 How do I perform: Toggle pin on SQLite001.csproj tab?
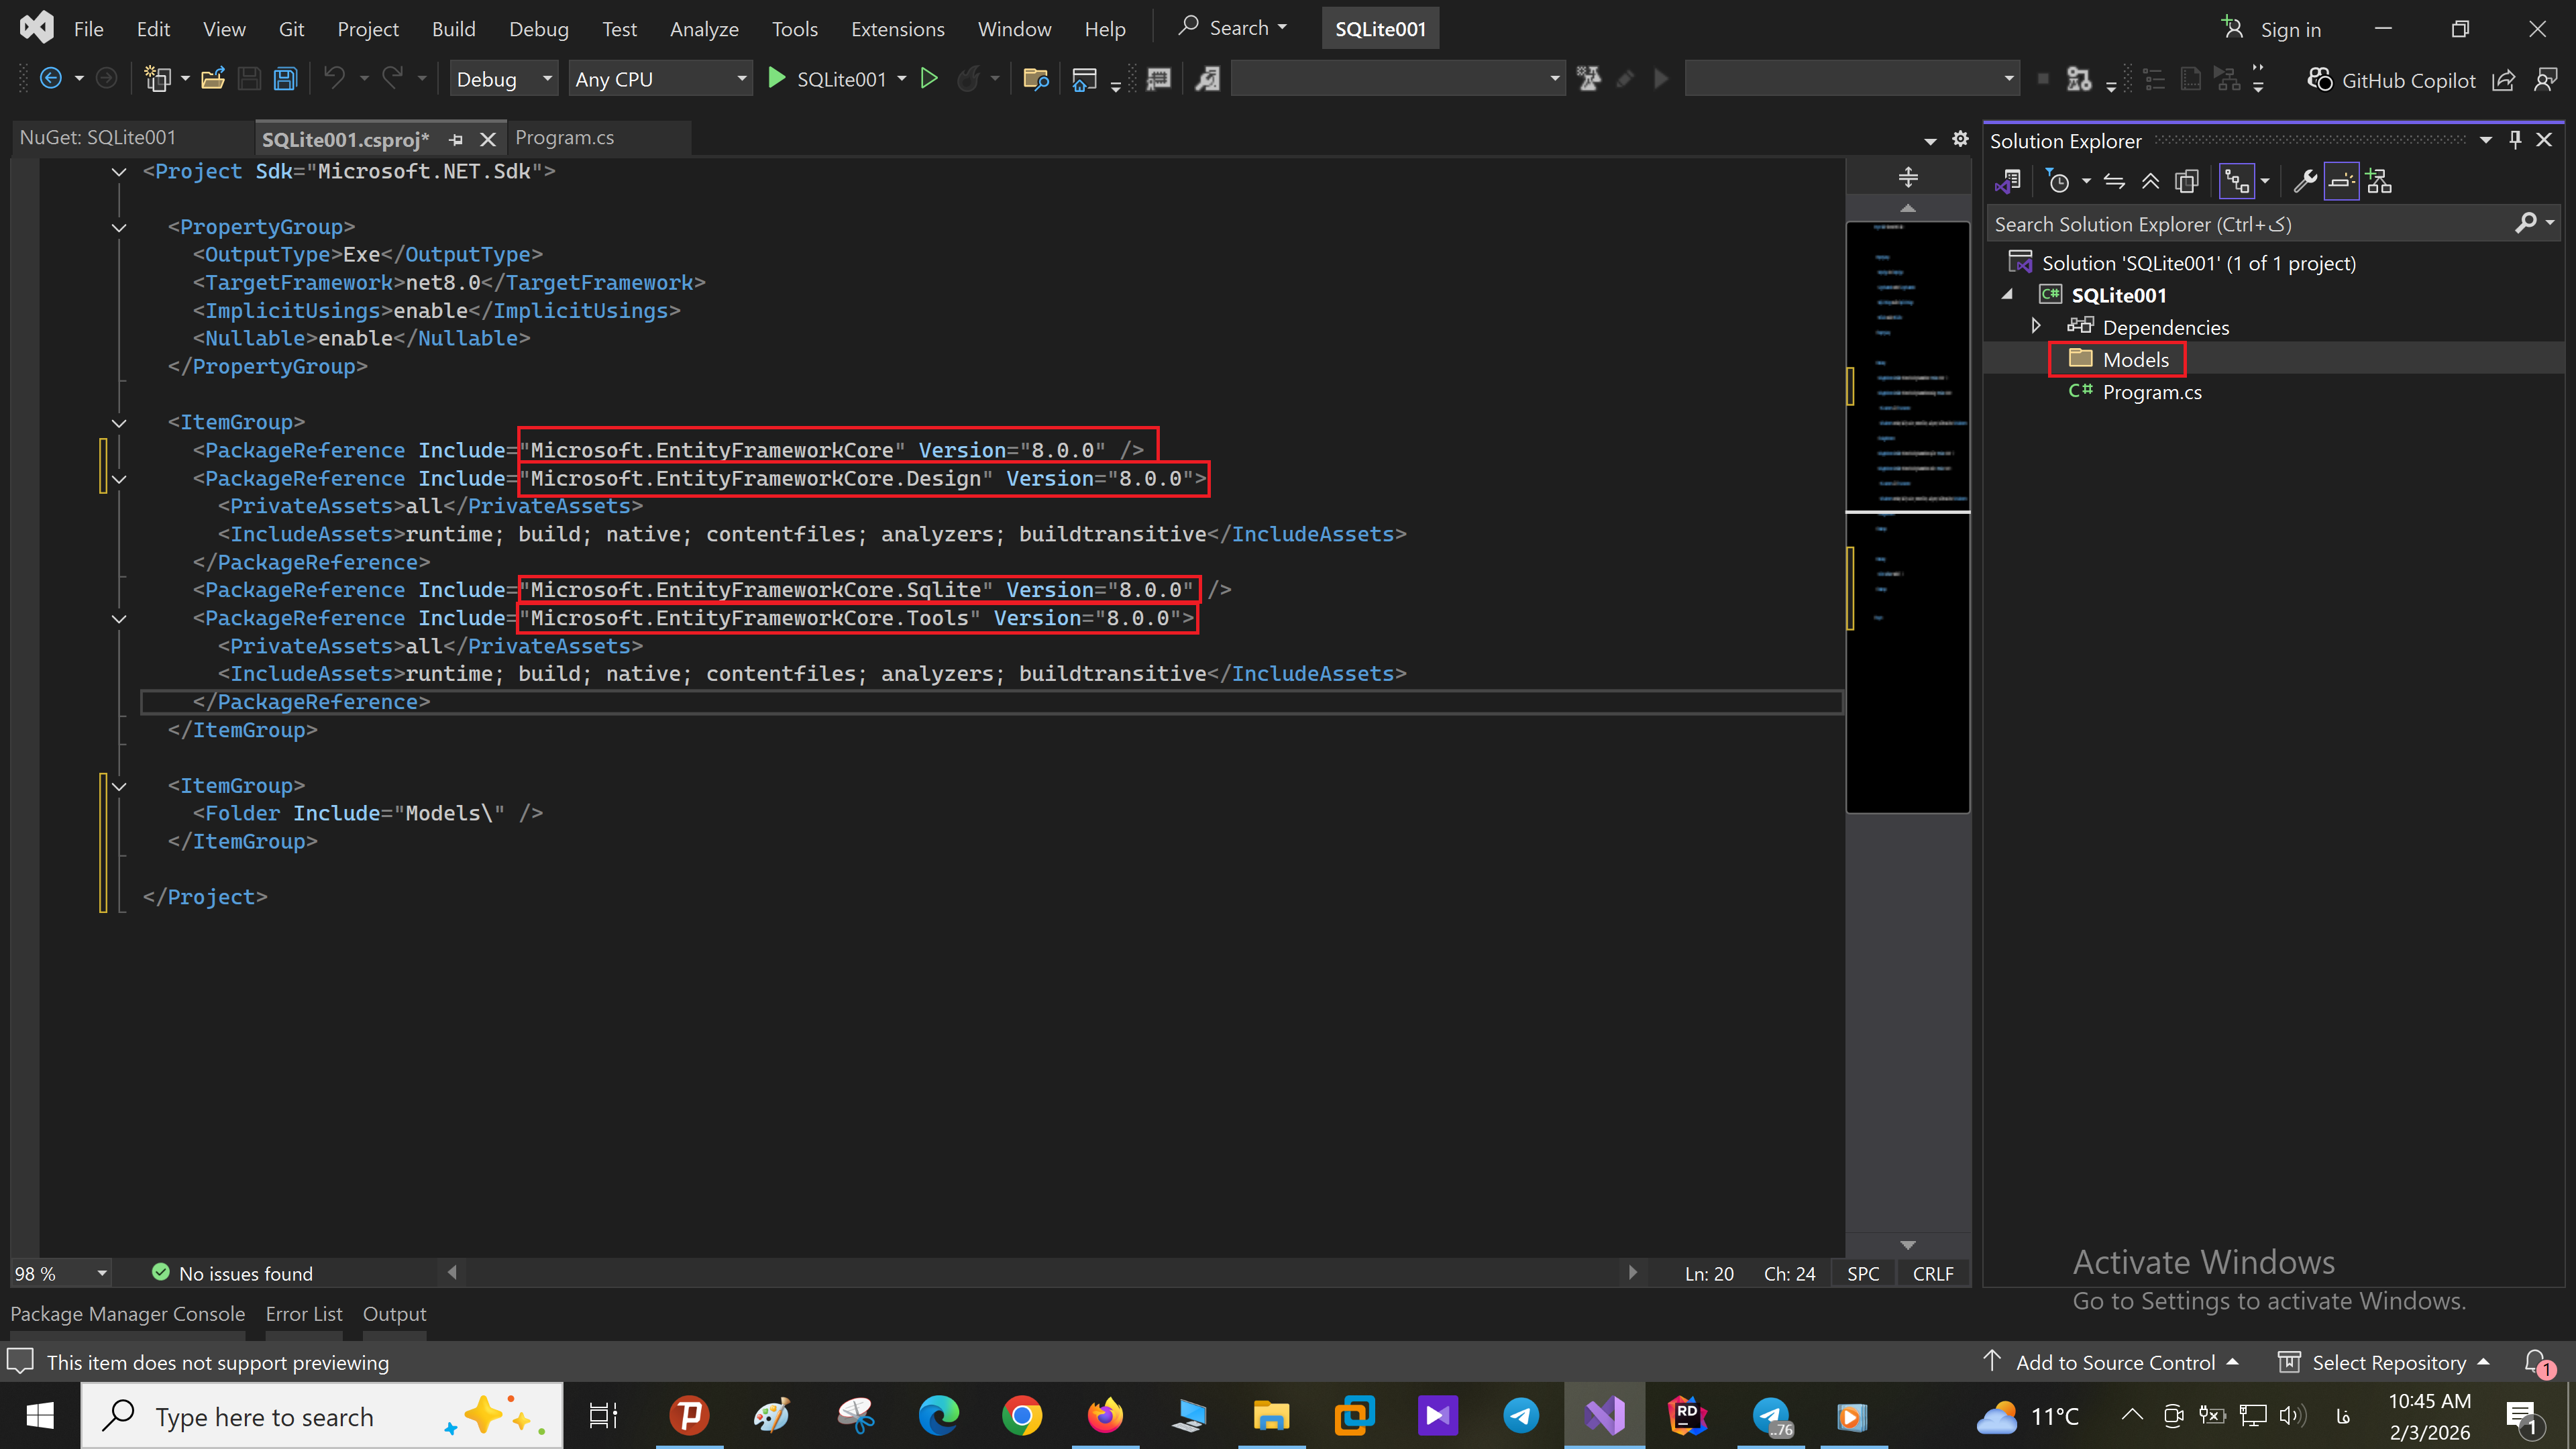tap(456, 139)
